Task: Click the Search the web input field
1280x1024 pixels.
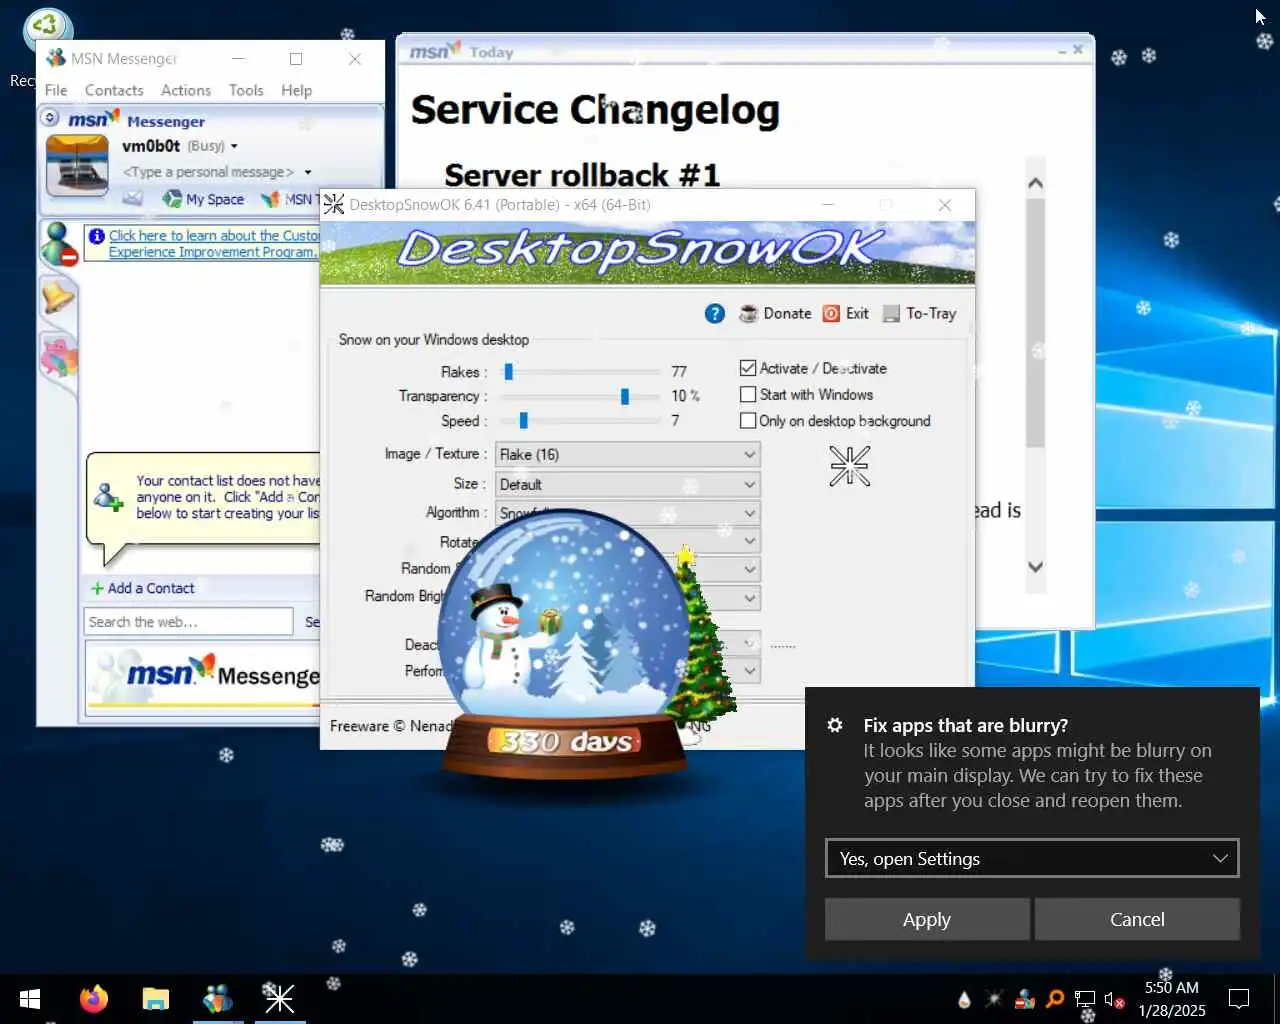Action: (x=189, y=622)
